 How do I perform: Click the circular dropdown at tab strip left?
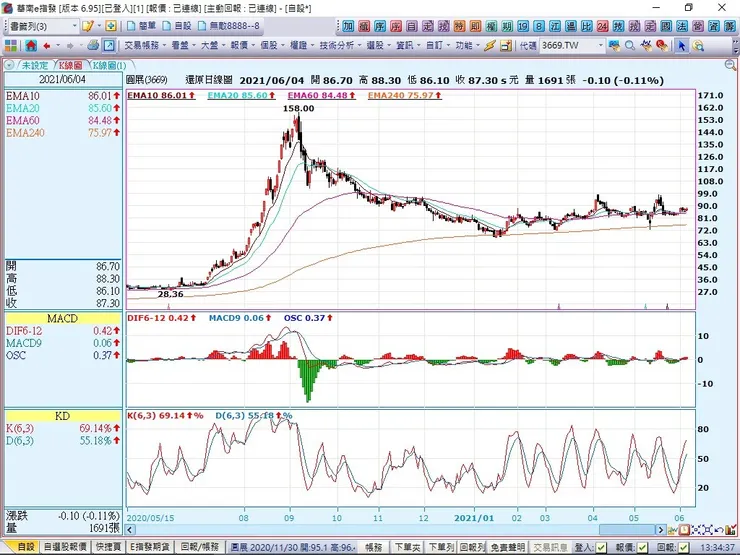[x=9, y=65]
